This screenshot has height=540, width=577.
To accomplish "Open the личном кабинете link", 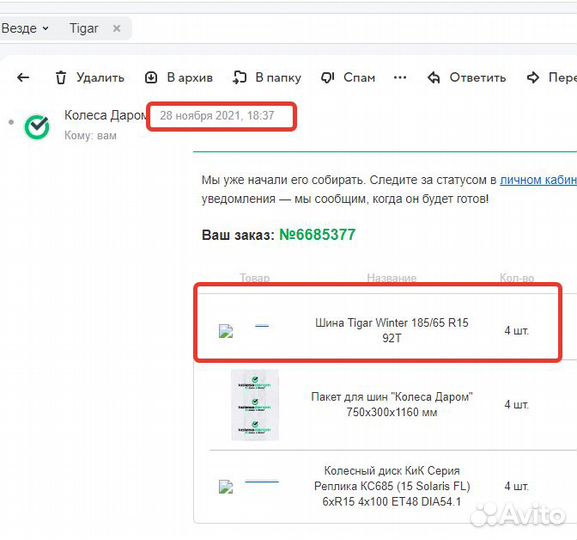I will point(538,180).
